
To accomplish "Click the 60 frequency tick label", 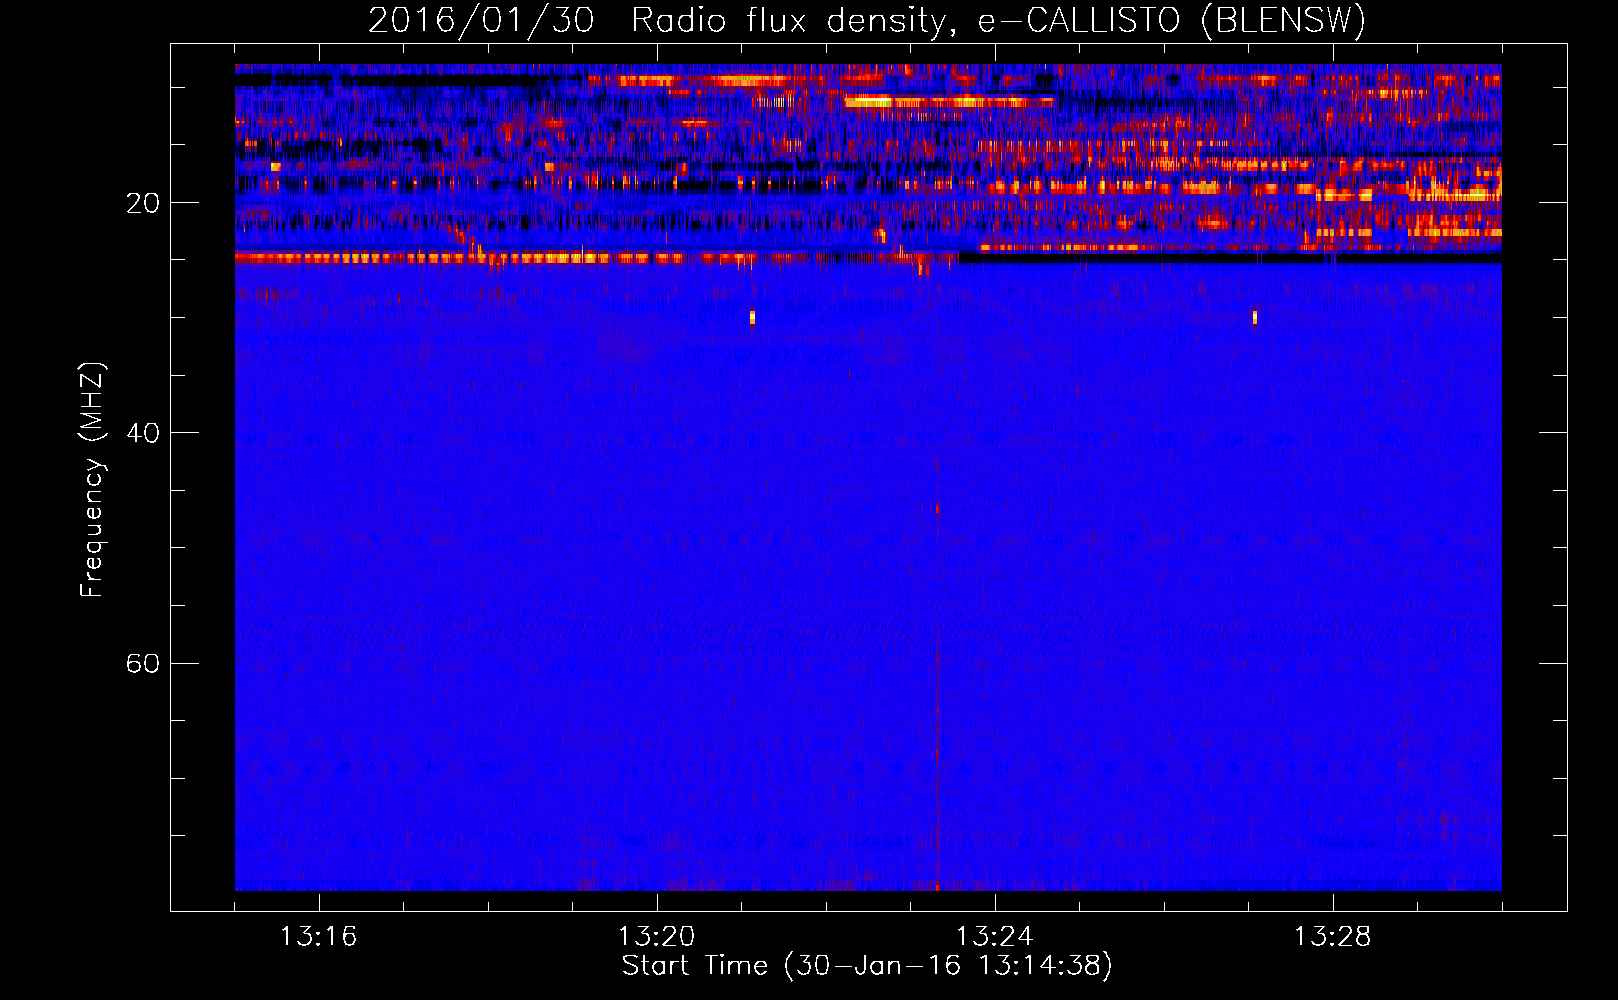I will click(142, 663).
